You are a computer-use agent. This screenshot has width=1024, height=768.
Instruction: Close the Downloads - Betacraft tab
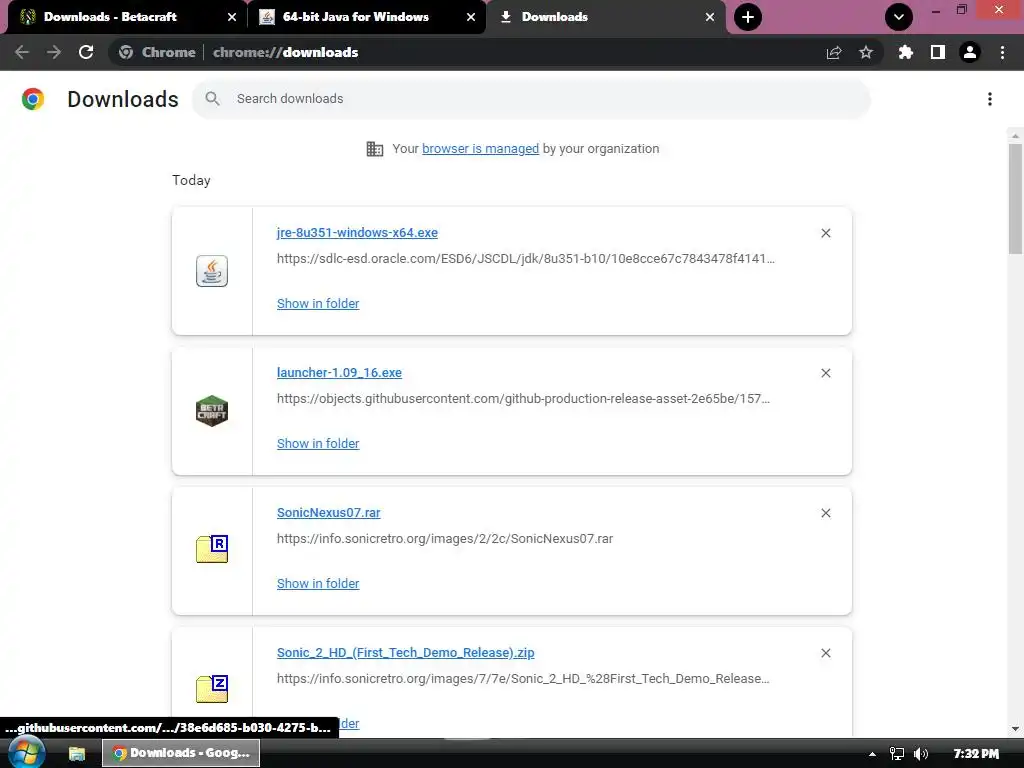click(232, 17)
